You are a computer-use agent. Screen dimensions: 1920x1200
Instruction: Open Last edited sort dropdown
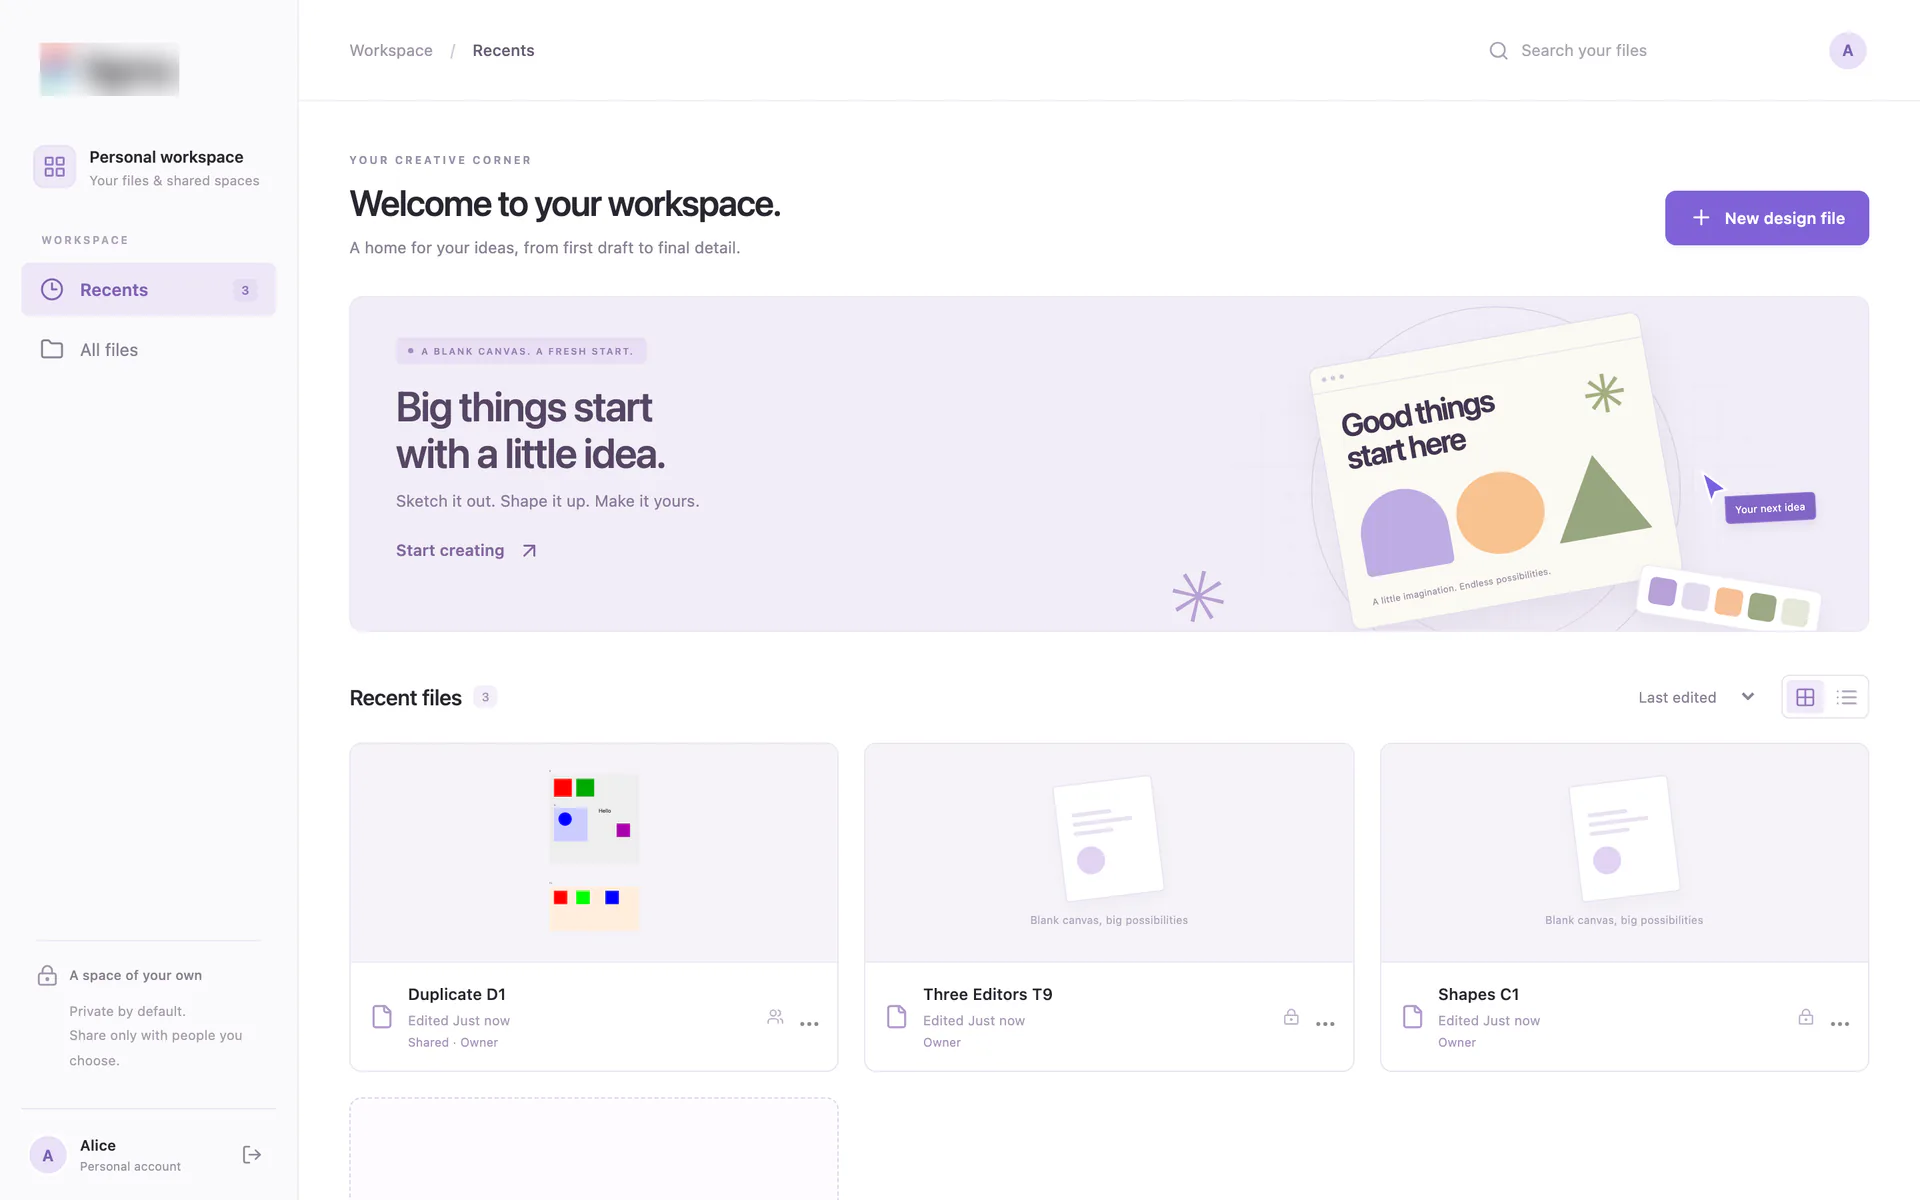(x=1696, y=697)
